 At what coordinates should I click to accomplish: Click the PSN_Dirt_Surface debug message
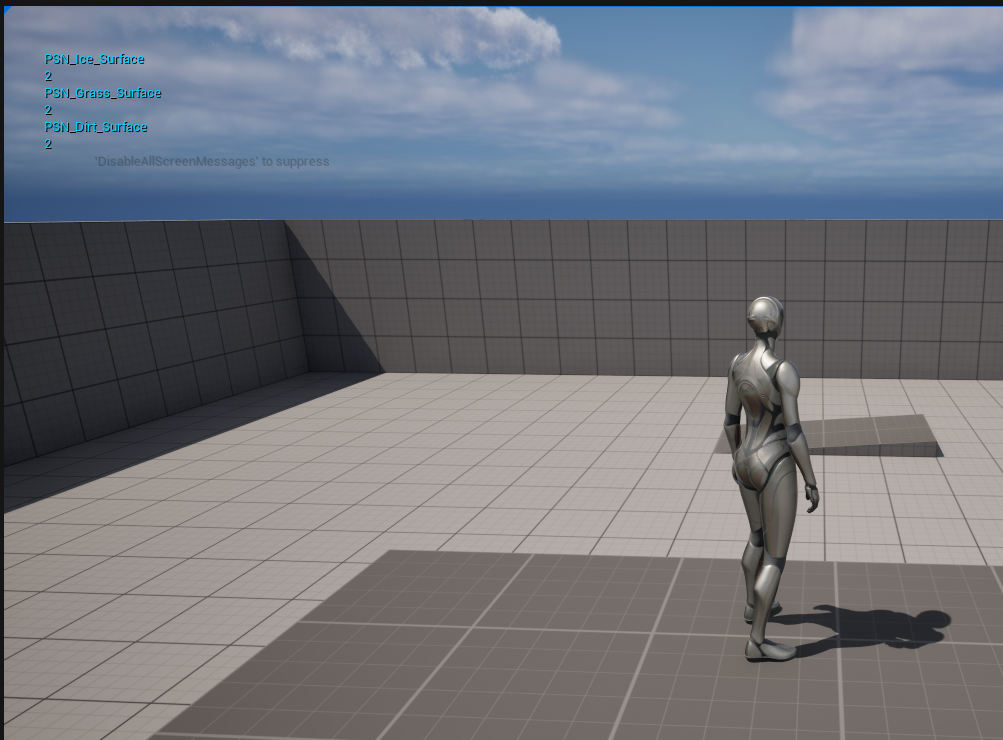pyautogui.click(x=95, y=127)
